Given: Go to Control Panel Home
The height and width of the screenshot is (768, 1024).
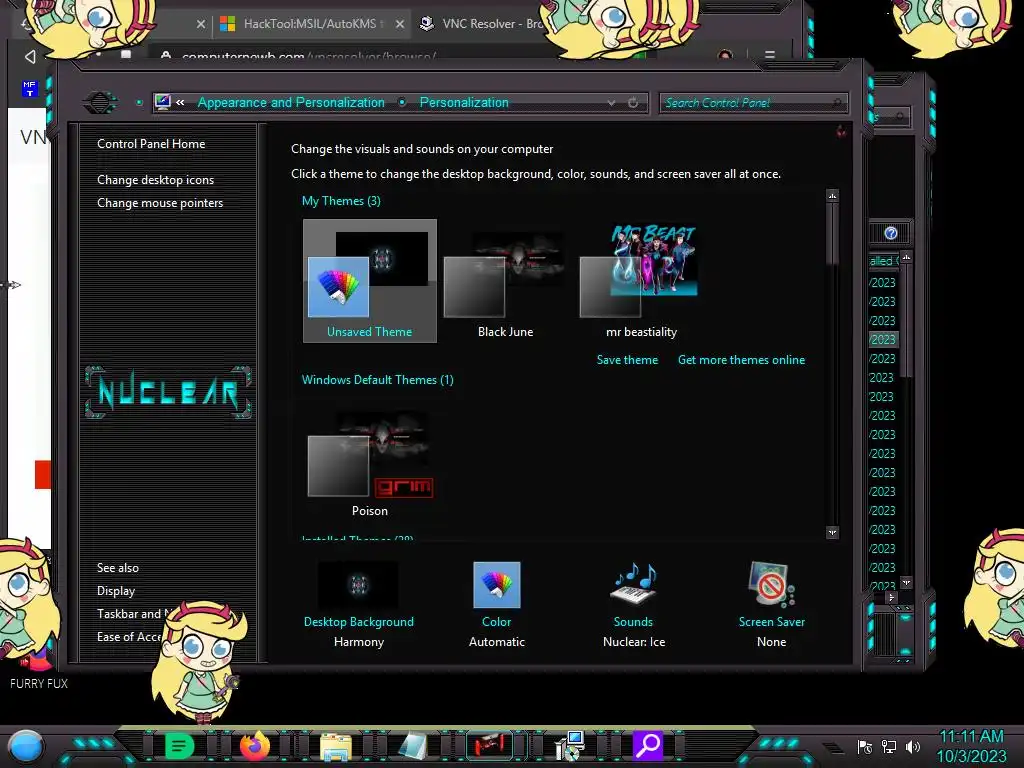Looking at the screenshot, I should [151, 144].
